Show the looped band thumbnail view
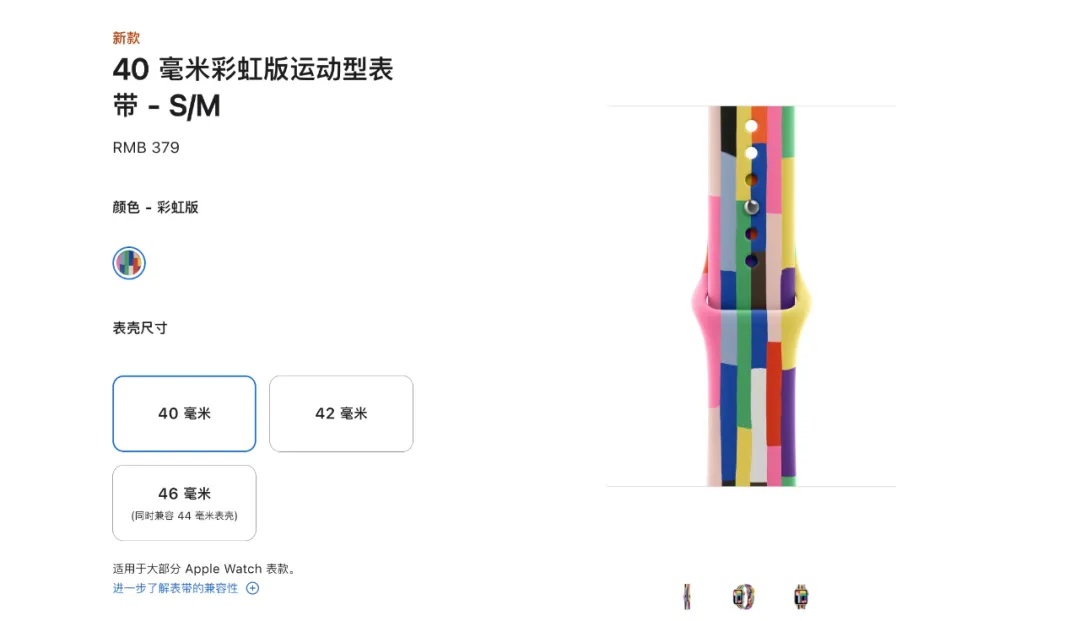 [743, 596]
